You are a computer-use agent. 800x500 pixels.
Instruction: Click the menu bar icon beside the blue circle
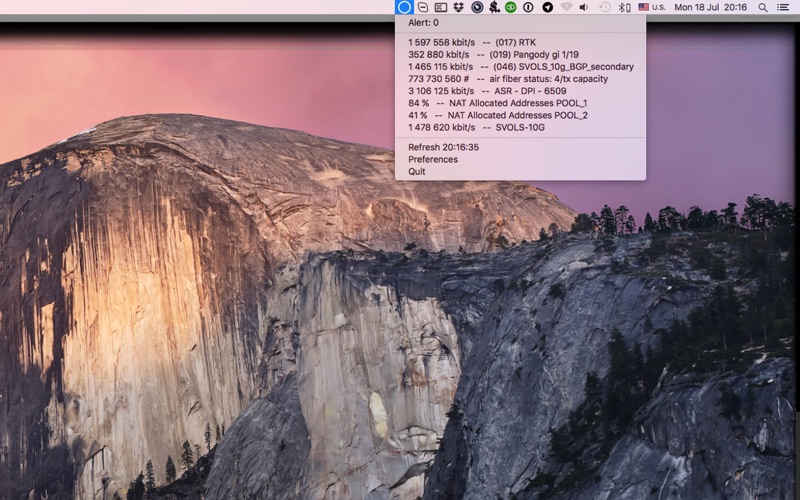pos(422,7)
